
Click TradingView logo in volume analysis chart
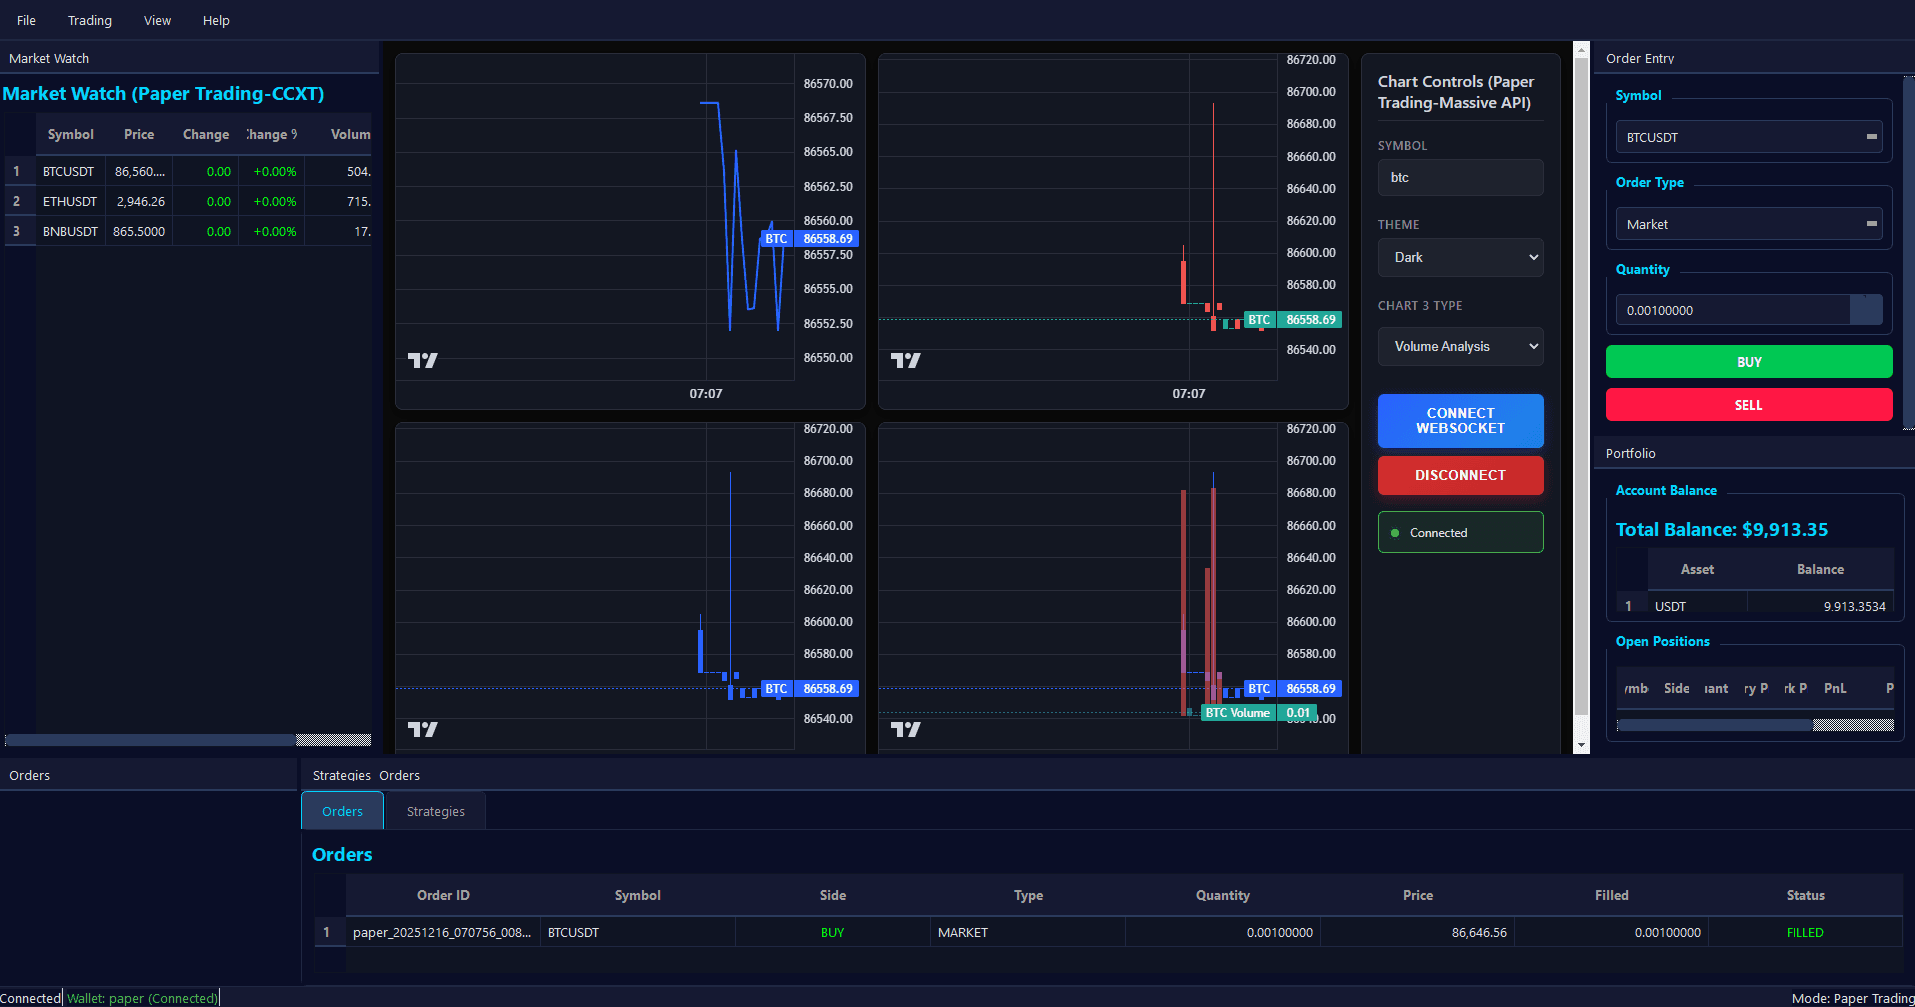click(906, 729)
